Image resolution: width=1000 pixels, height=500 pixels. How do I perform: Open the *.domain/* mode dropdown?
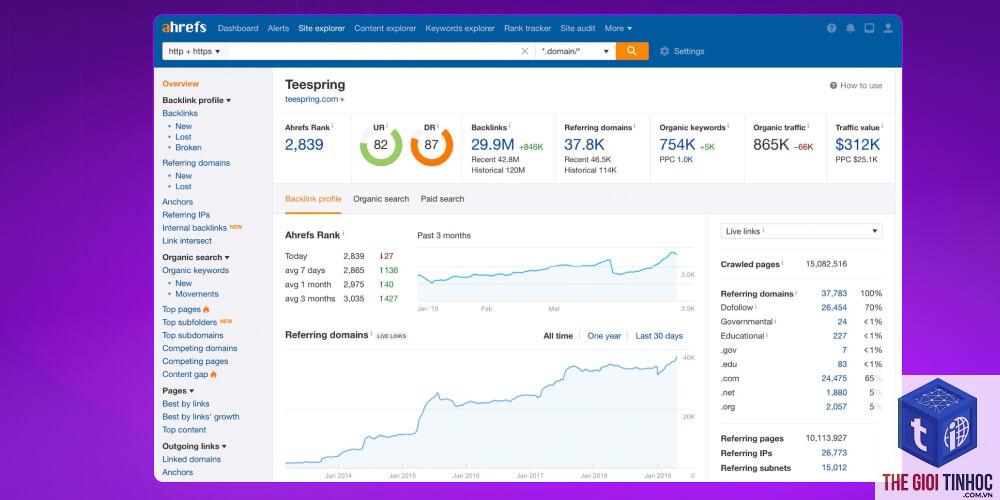tap(576, 51)
